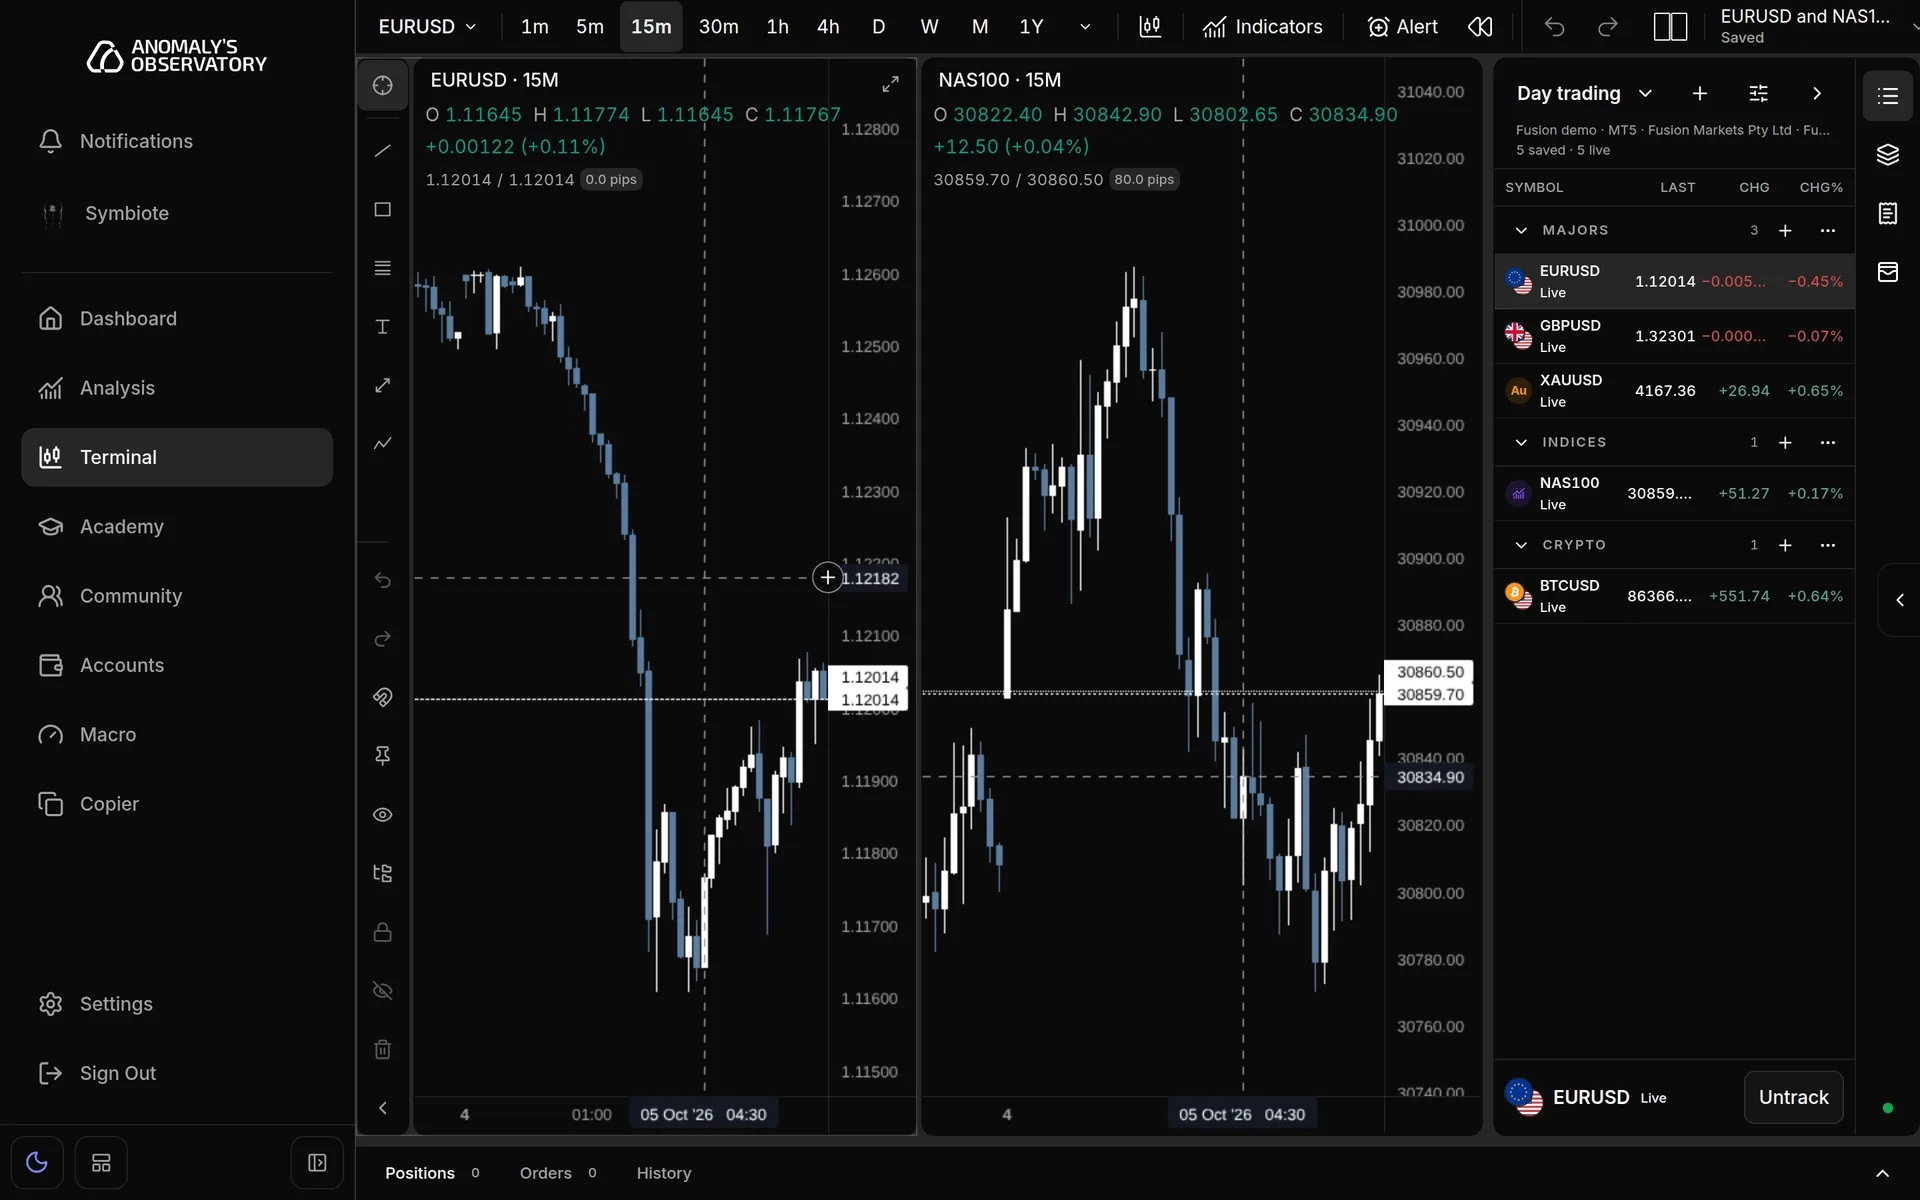
Task: Delete drawings with the trash icon
Action: pyautogui.click(x=383, y=1049)
